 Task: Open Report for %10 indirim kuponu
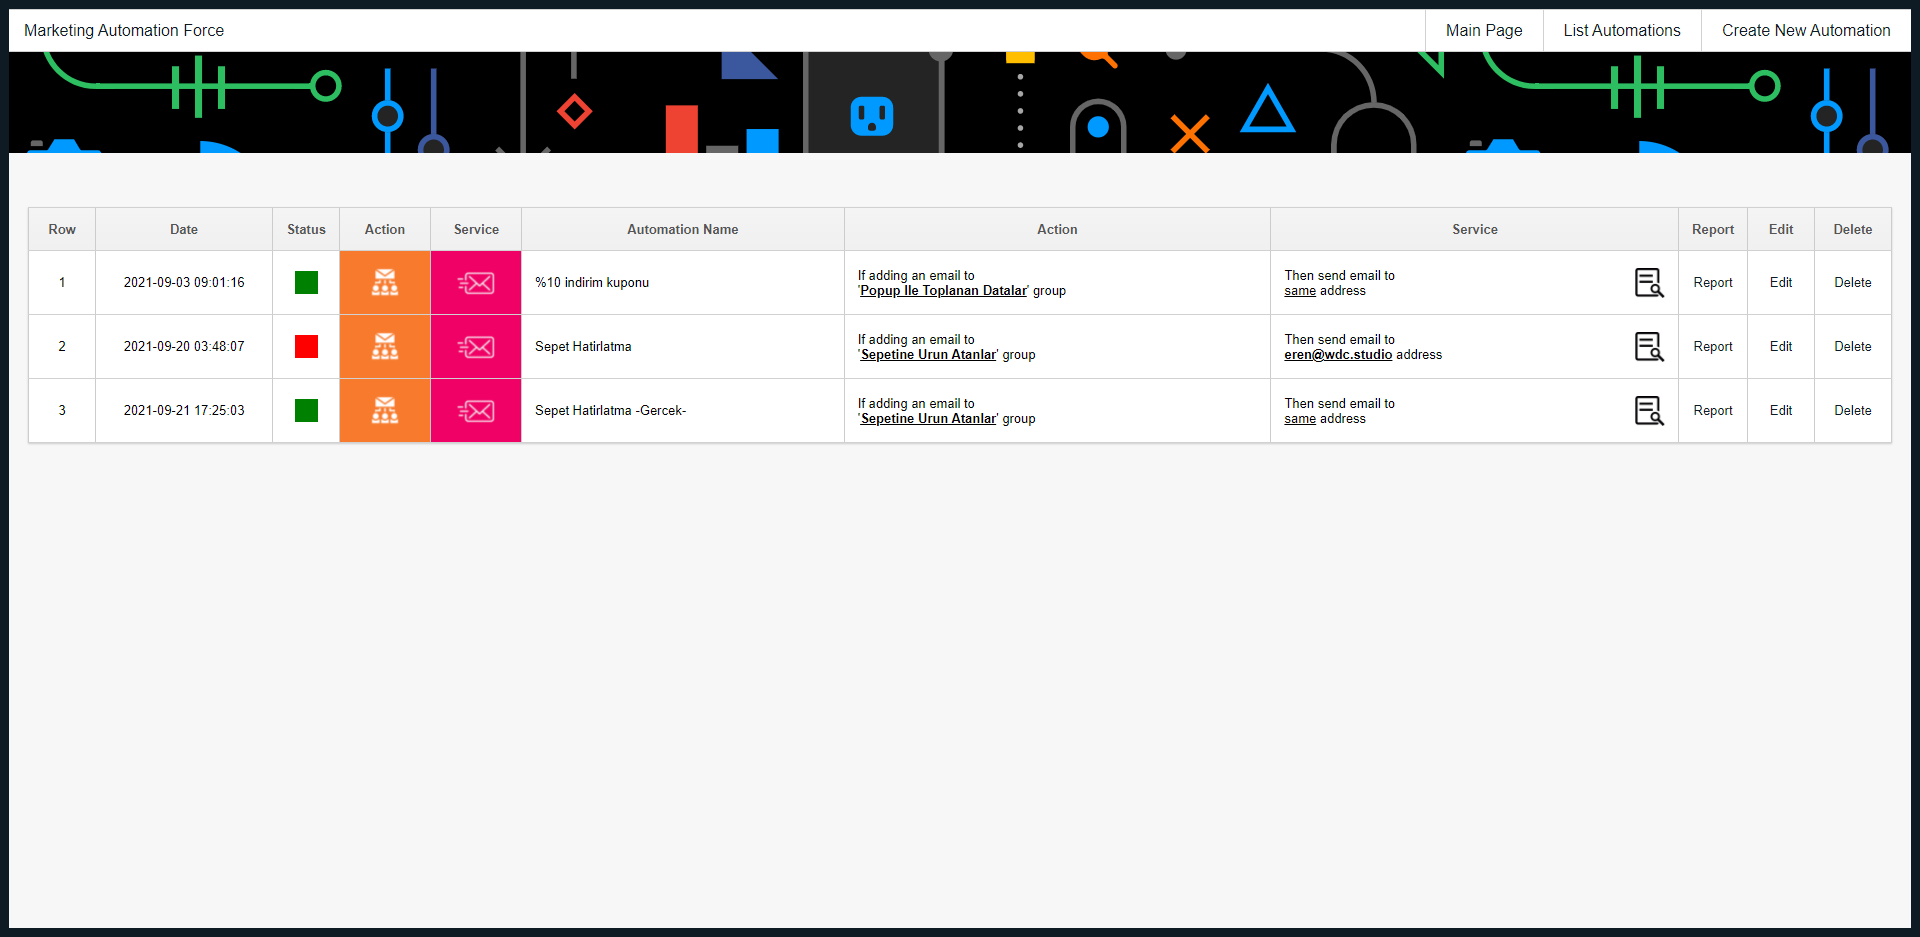pyautogui.click(x=1713, y=283)
